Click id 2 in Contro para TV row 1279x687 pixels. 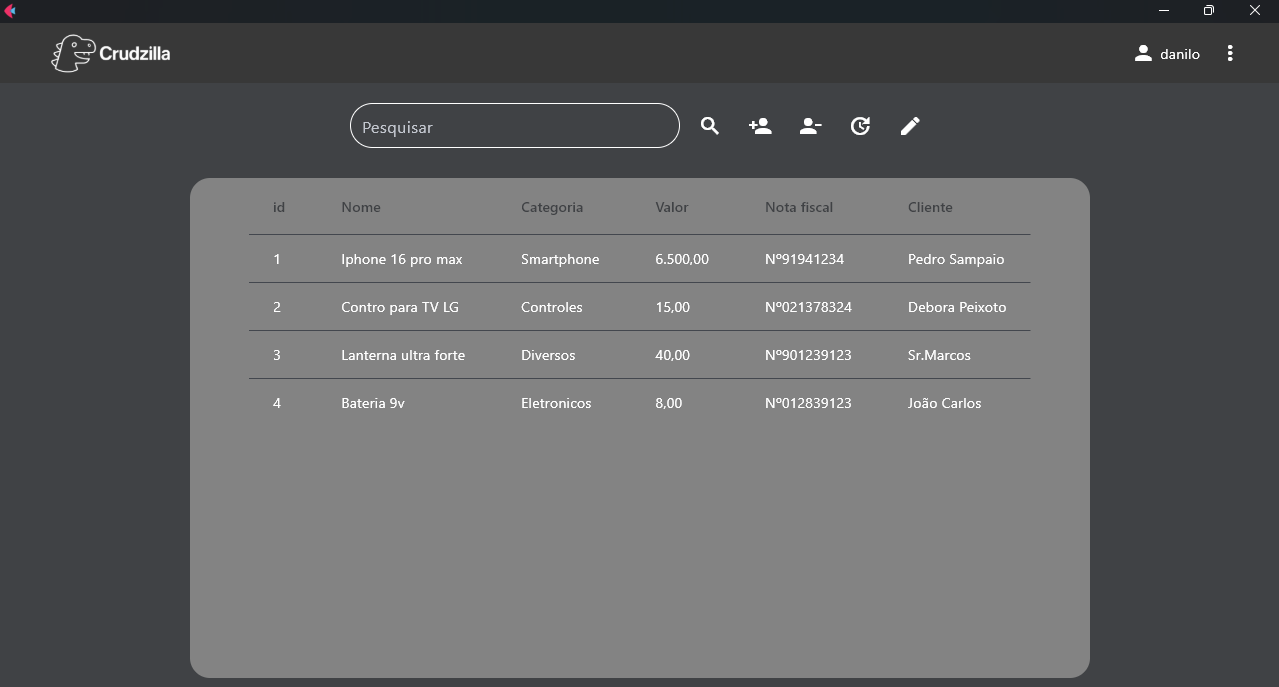[277, 307]
